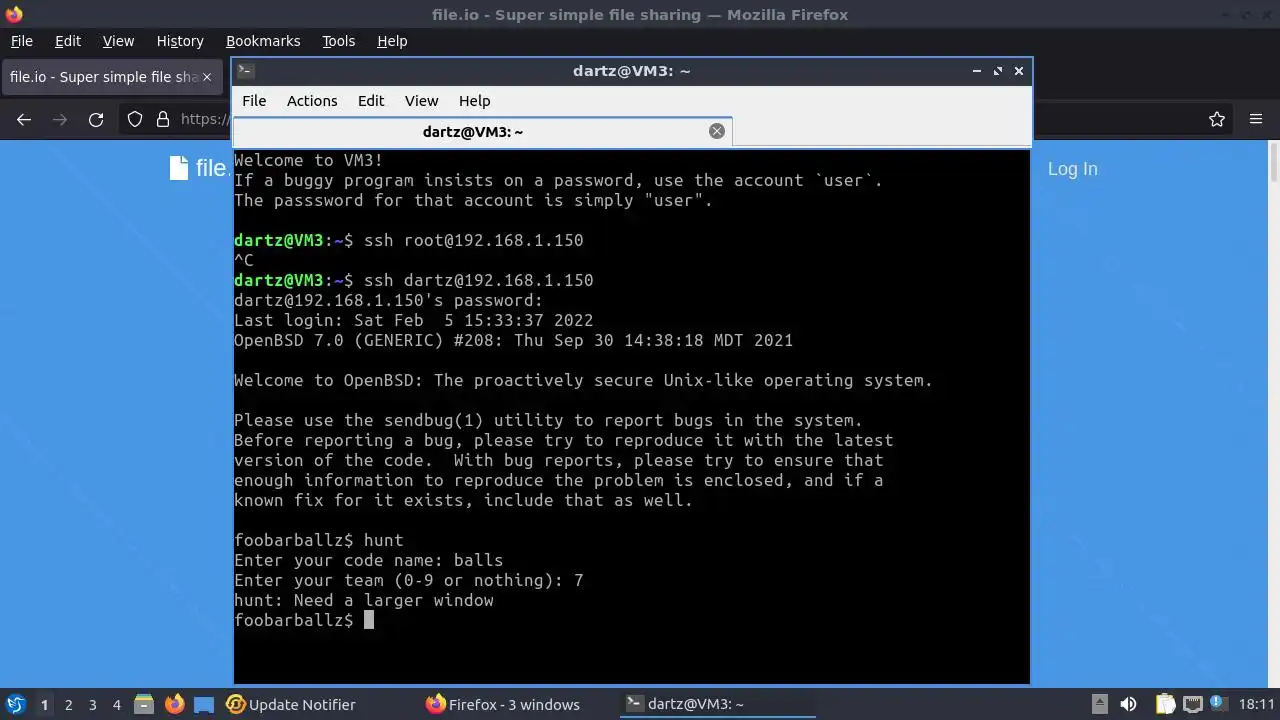Click the Log In link on file.io
This screenshot has width=1280, height=720.
click(1072, 169)
